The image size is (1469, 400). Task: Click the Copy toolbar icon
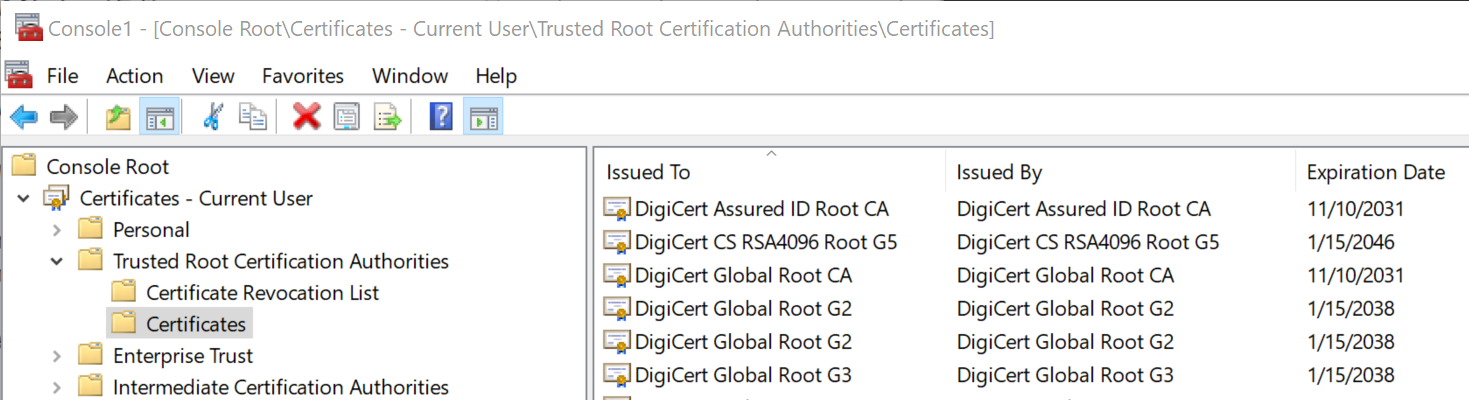pos(252,117)
